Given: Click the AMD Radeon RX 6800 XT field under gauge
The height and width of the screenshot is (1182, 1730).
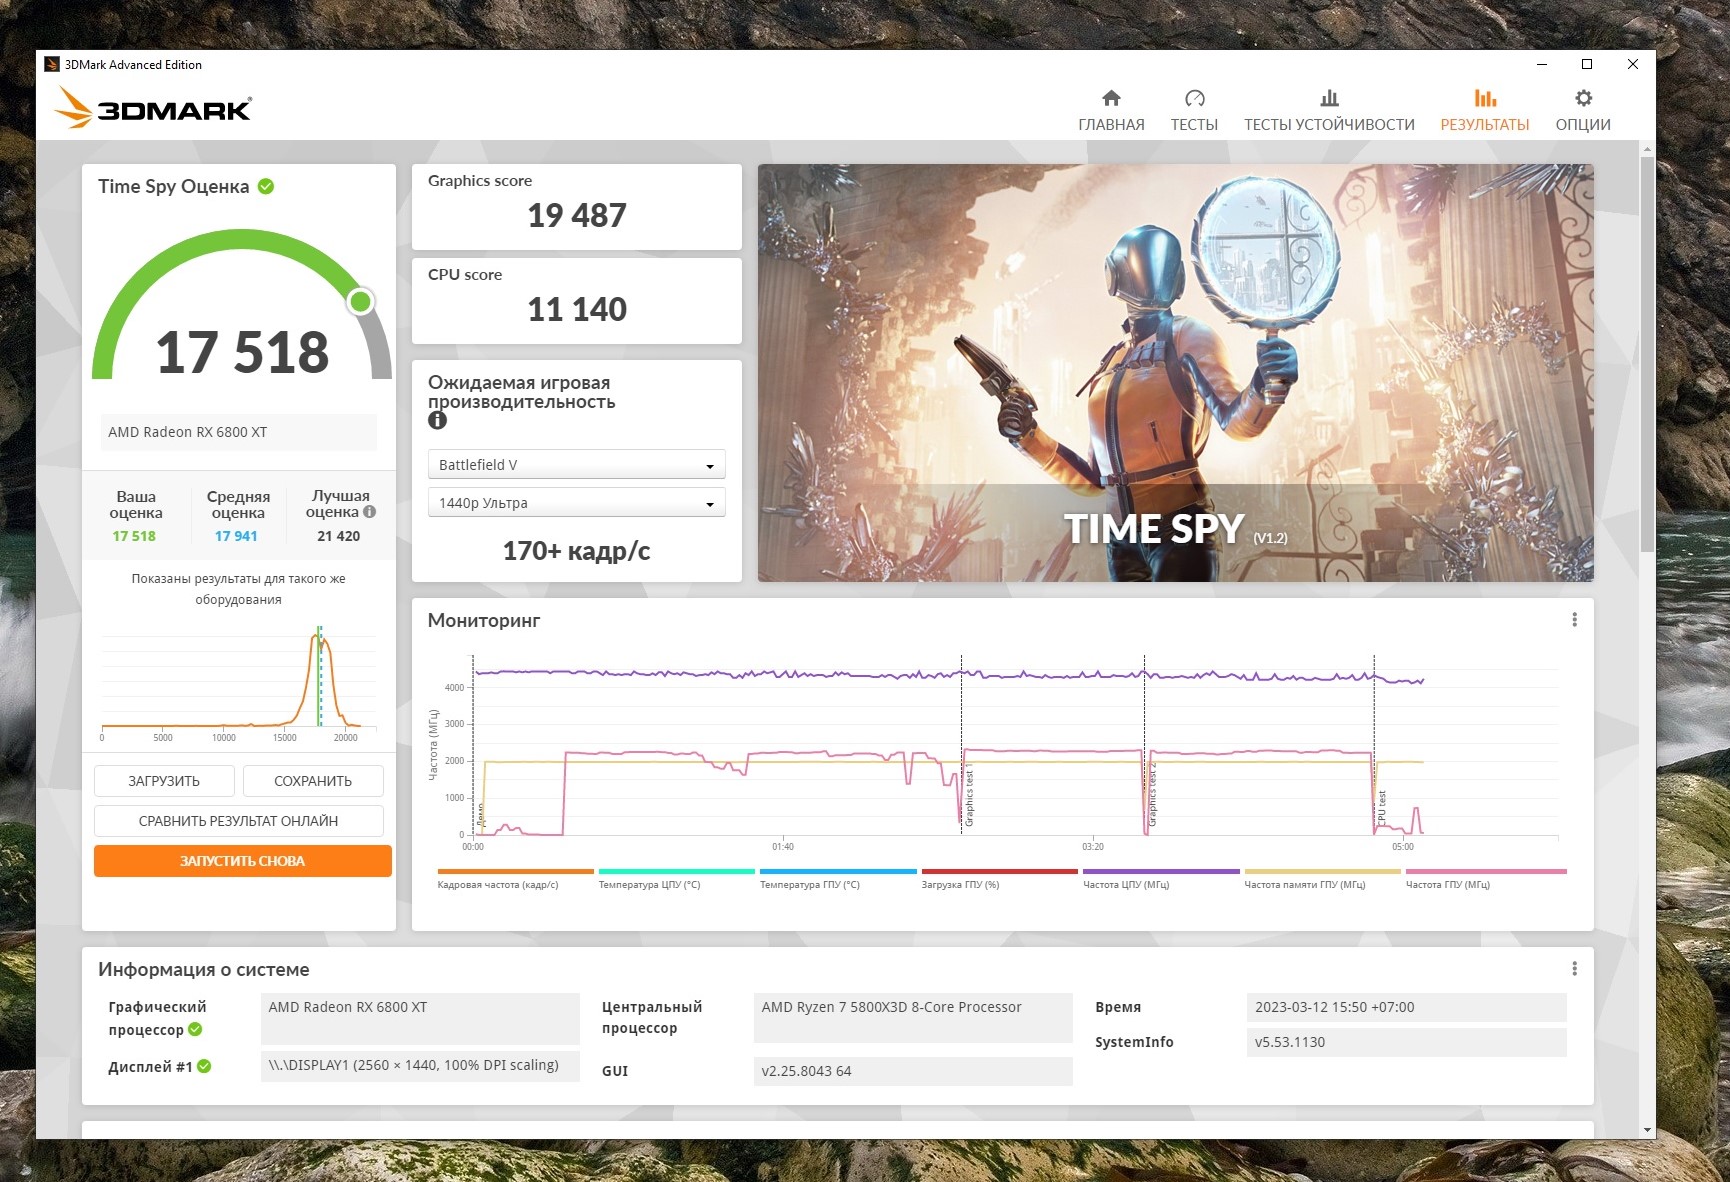Looking at the screenshot, I should coord(239,432).
